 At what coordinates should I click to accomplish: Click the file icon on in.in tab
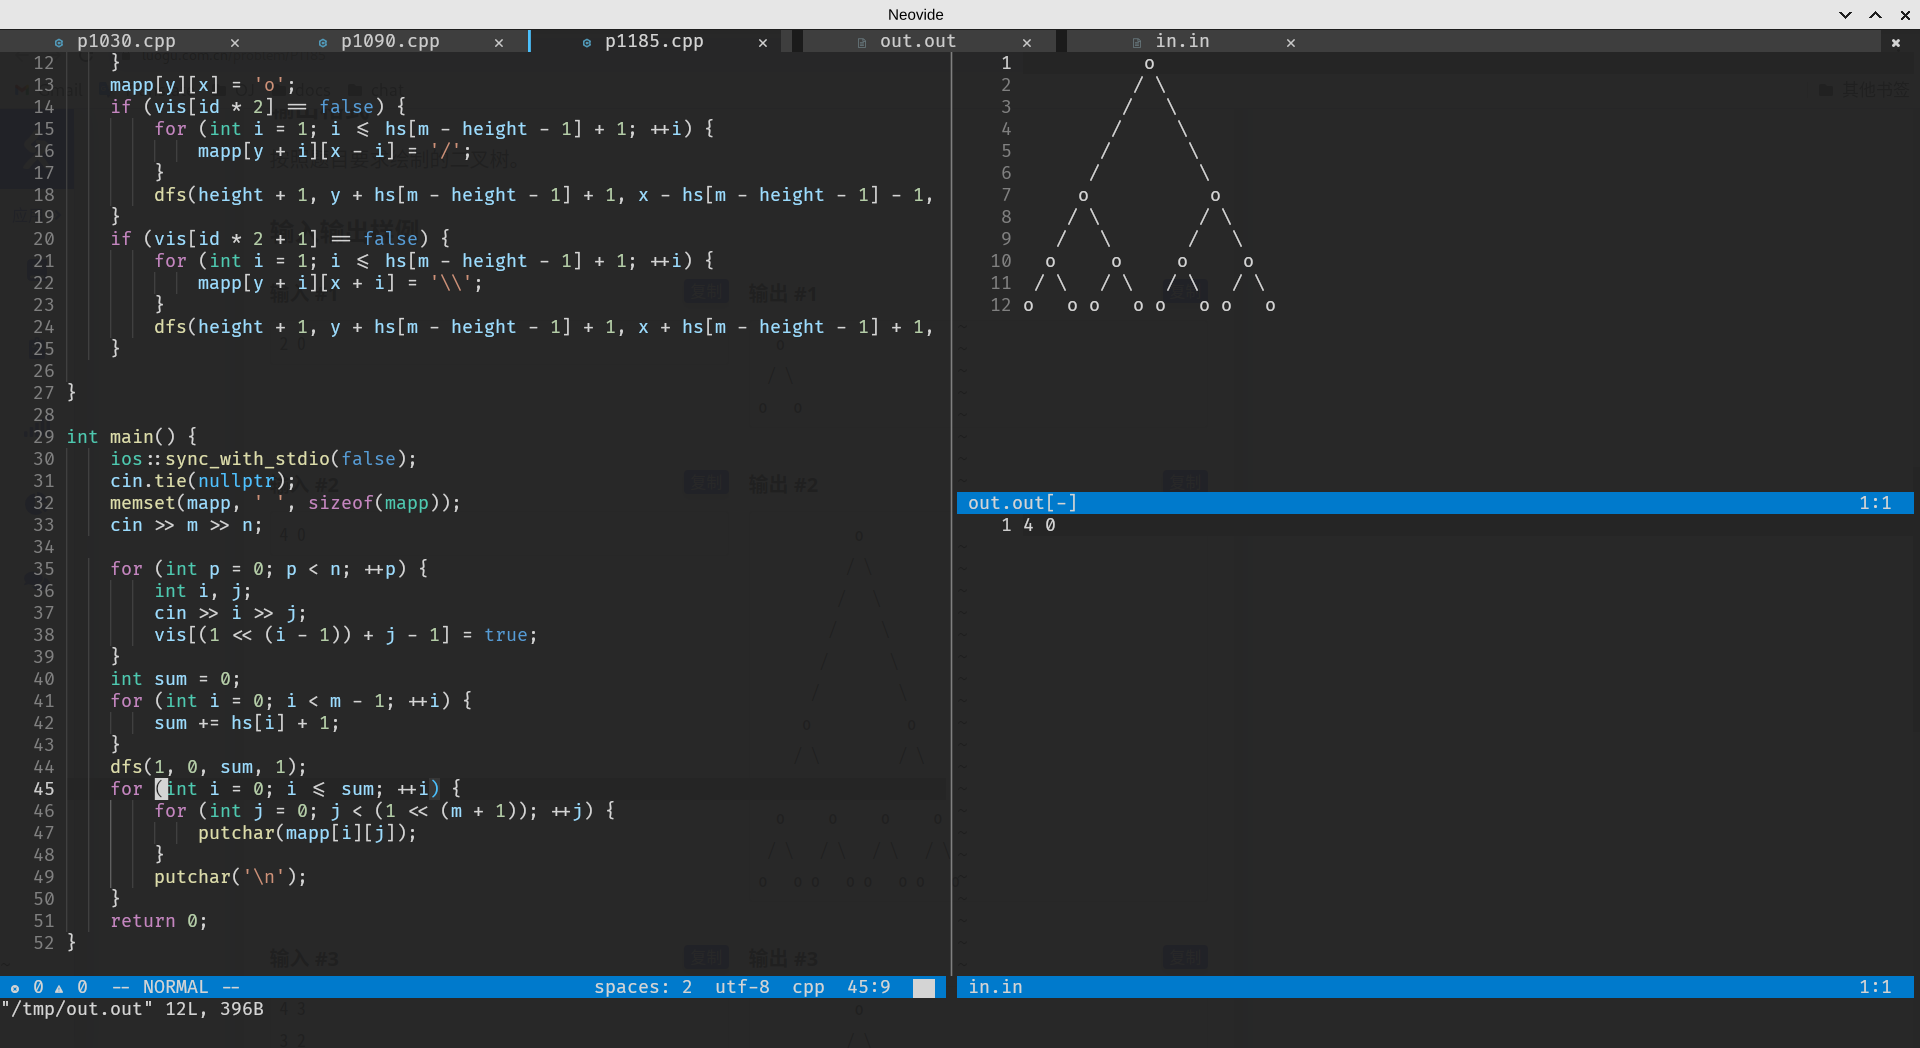[x=1137, y=42]
